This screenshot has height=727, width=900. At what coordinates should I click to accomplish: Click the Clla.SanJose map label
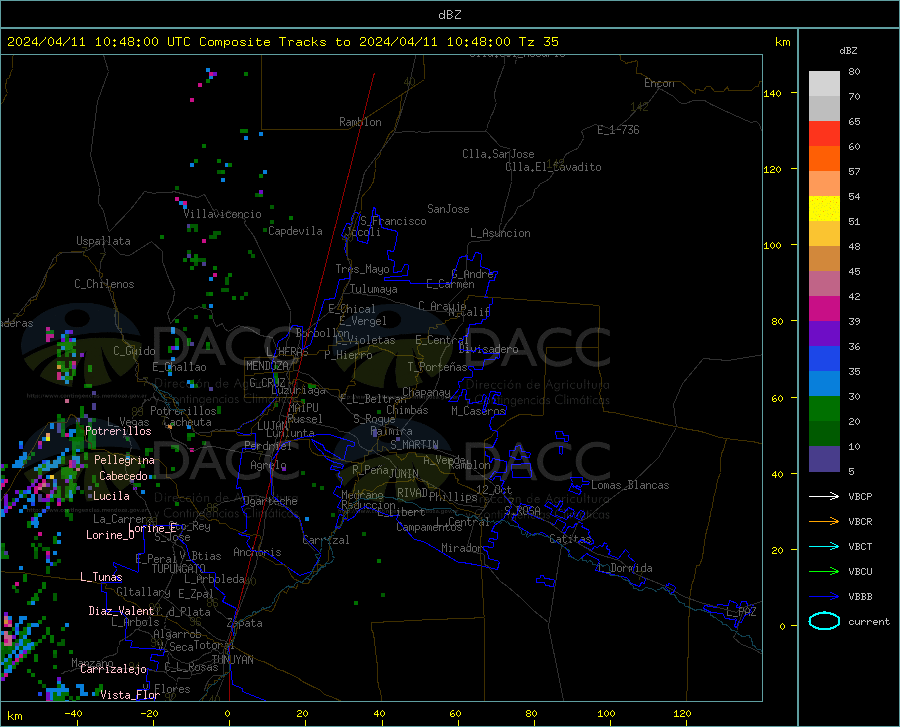click(x=498, y=154)
